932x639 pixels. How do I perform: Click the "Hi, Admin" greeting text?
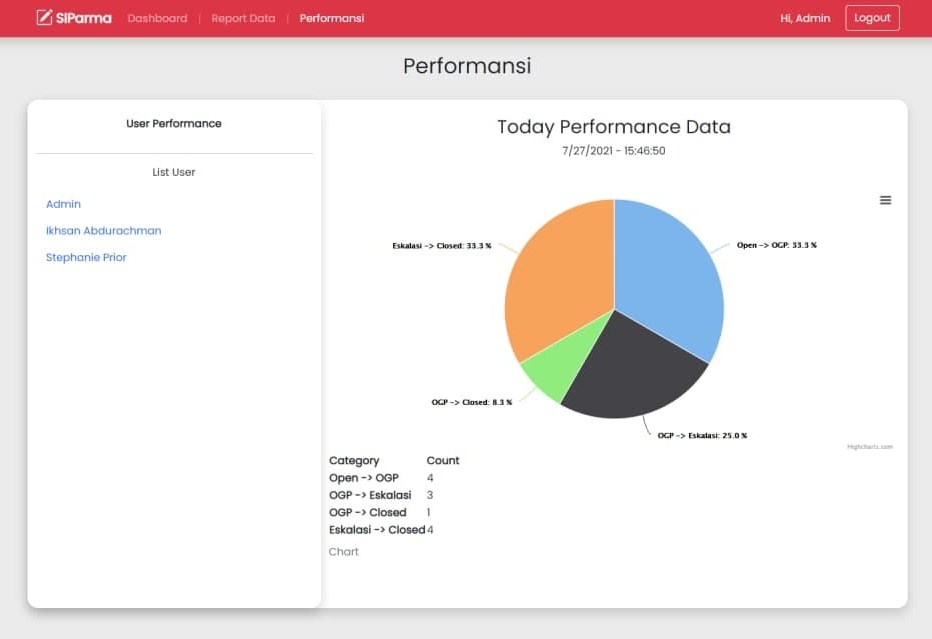coord(805,18)
